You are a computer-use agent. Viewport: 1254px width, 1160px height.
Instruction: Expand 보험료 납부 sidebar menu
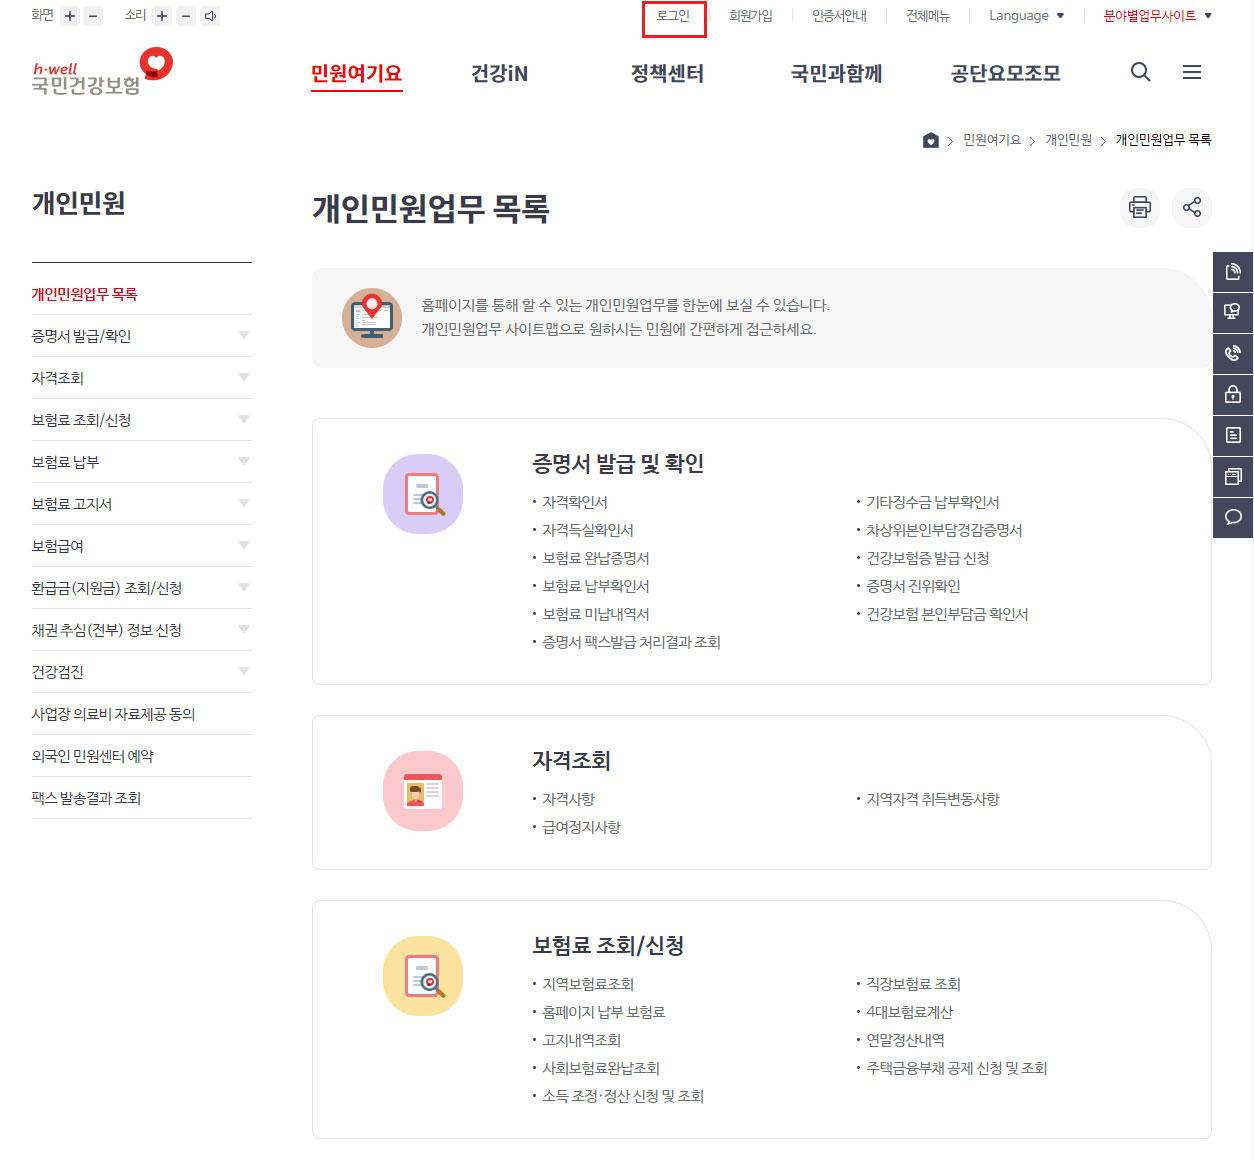pos(142,462)
